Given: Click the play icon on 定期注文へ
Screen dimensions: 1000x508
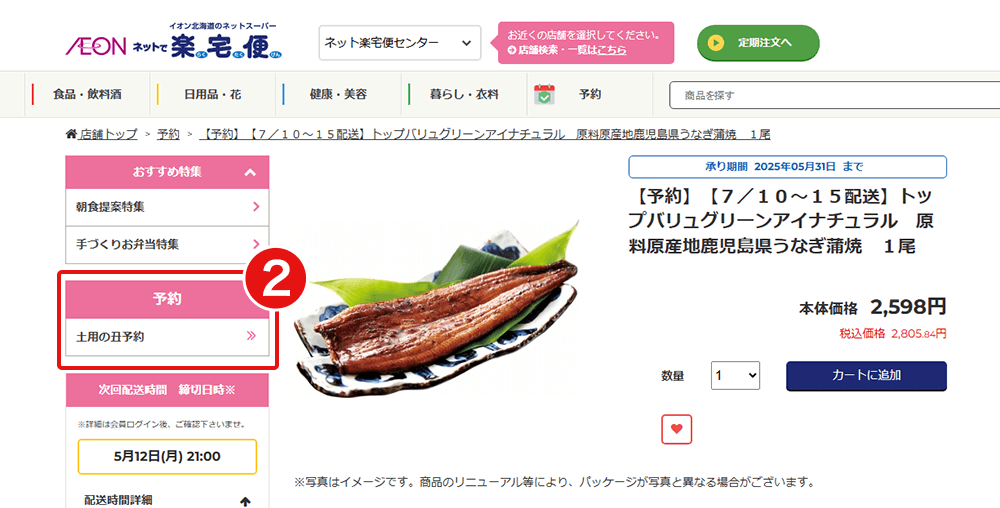Looking at the screenshot, I should [x=716, y=43].
